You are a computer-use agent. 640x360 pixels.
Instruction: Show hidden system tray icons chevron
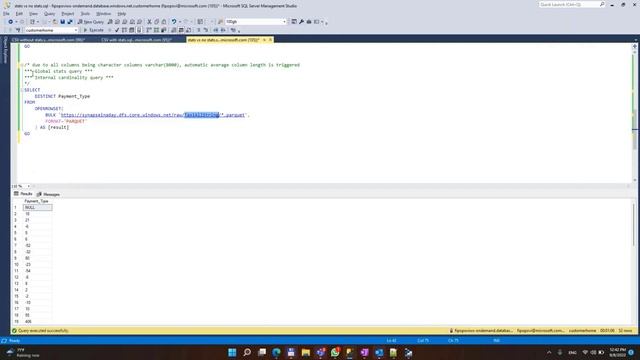coord(549,352)
